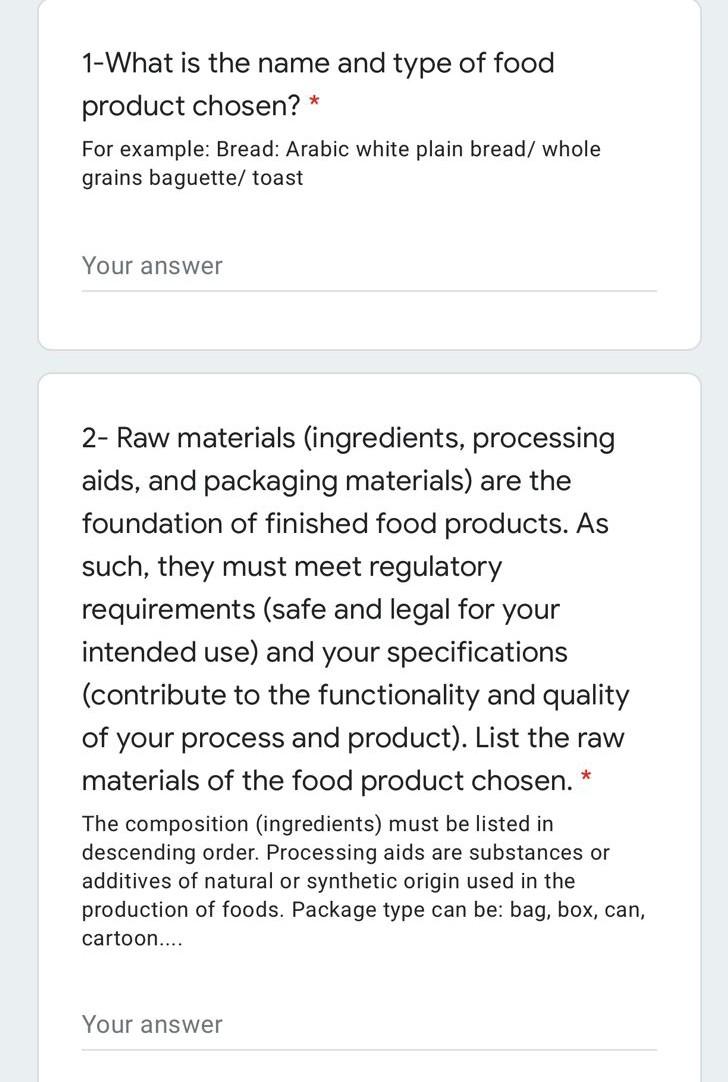Click the line '2- Raw materials (ingredients, processing'
This screenshot has width=728, height=1082.
click(x=348, y=439)
